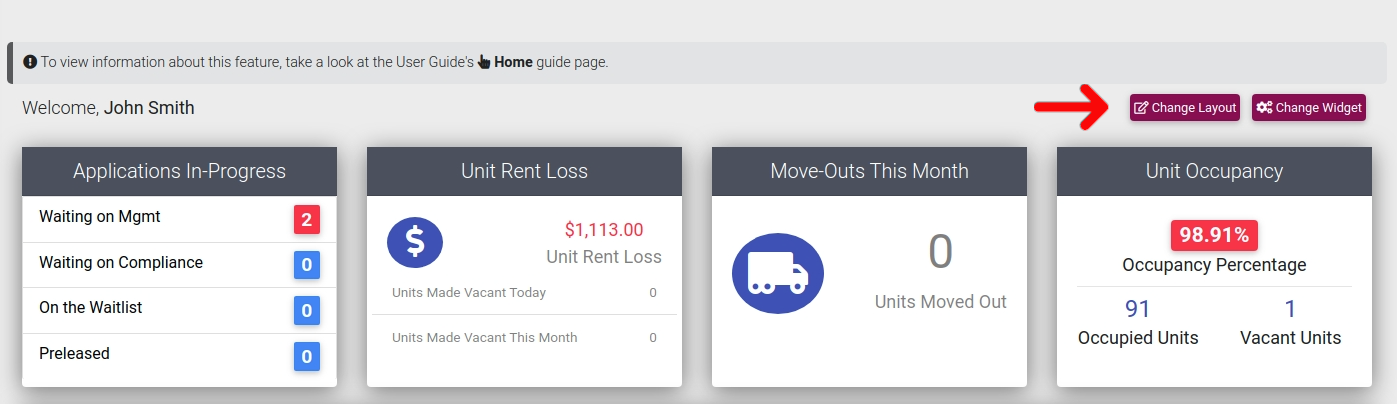Click the 98.91% occupancy badge
This screenshot has width=1397, height=404.
click(1214, 235)
